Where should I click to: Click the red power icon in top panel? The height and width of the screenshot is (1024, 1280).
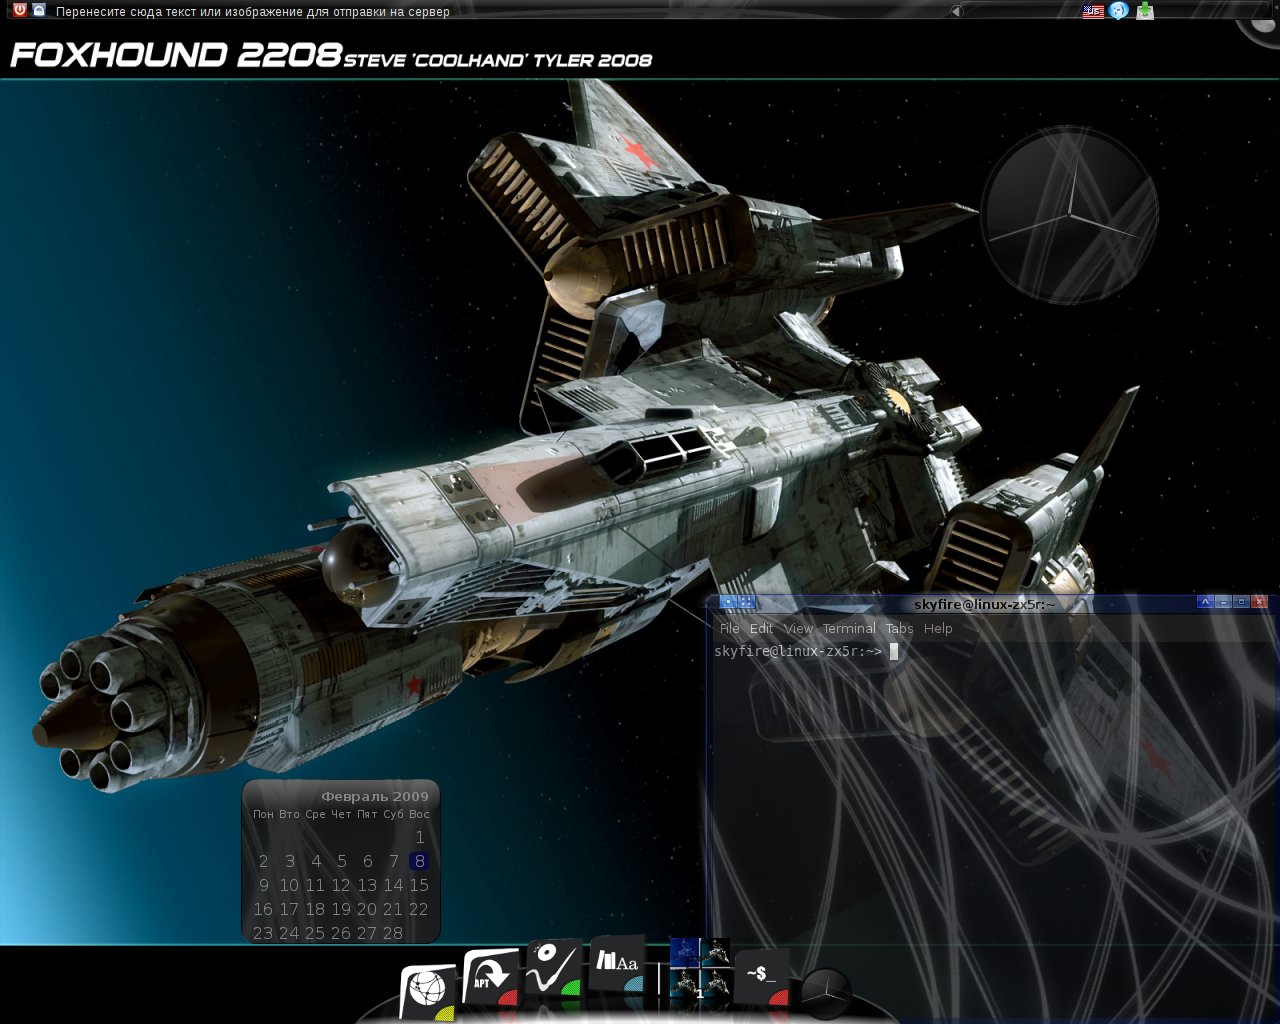19,10
